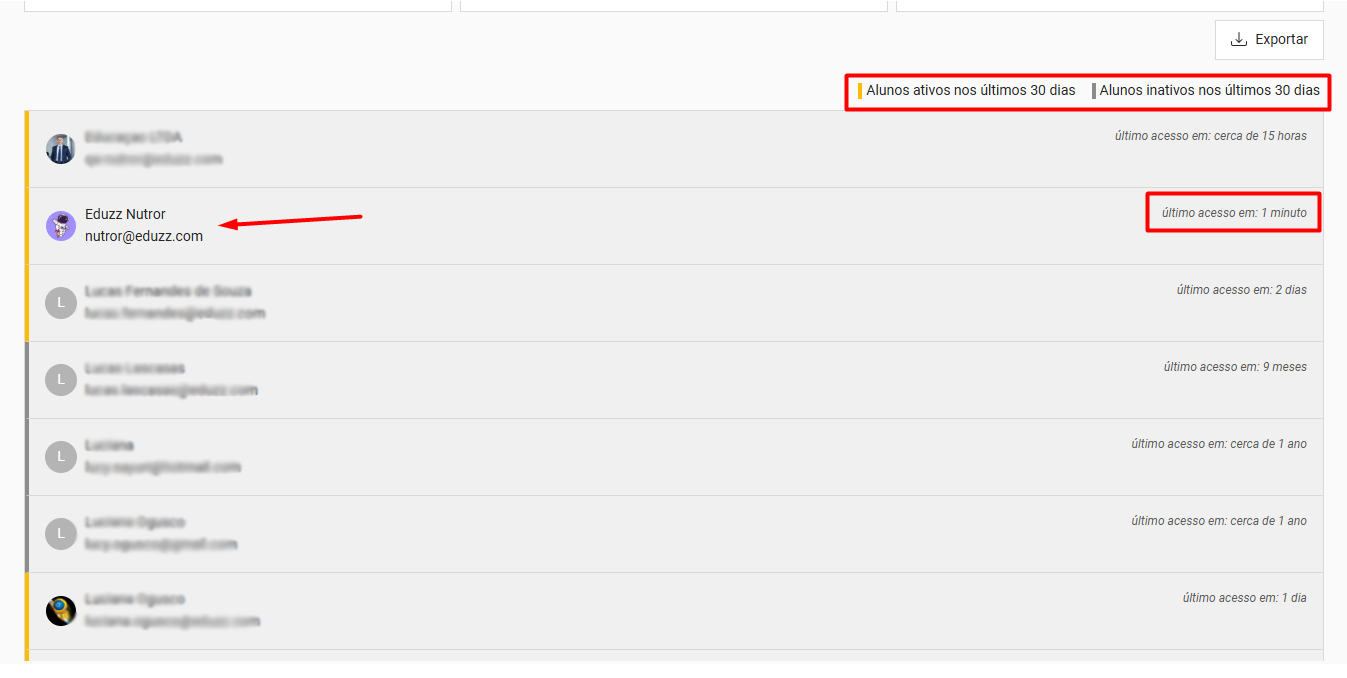This screenshot has height=678, width=1347.
Task: Click the 'último acesso em: 9 meses' text
Action: coord(1235,367)
